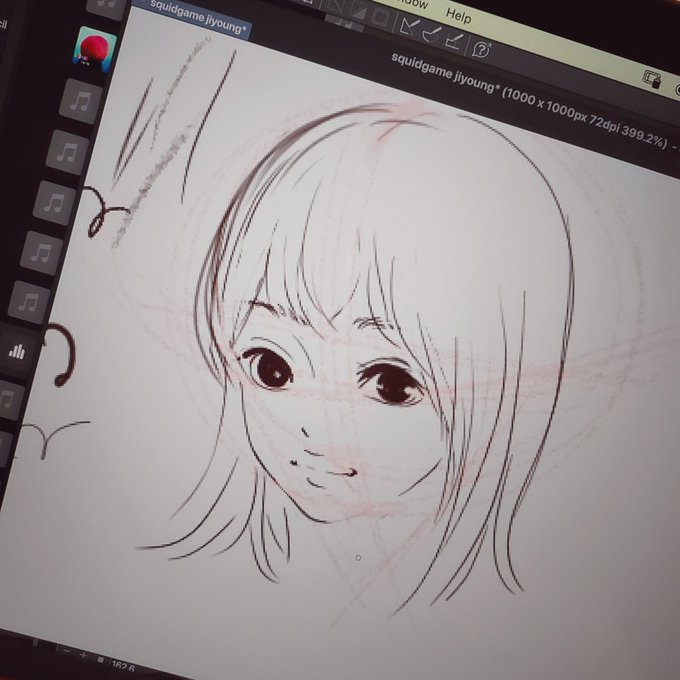Select the red album artwork thumbnail
The image size is (680, 680).
(95, 49)
